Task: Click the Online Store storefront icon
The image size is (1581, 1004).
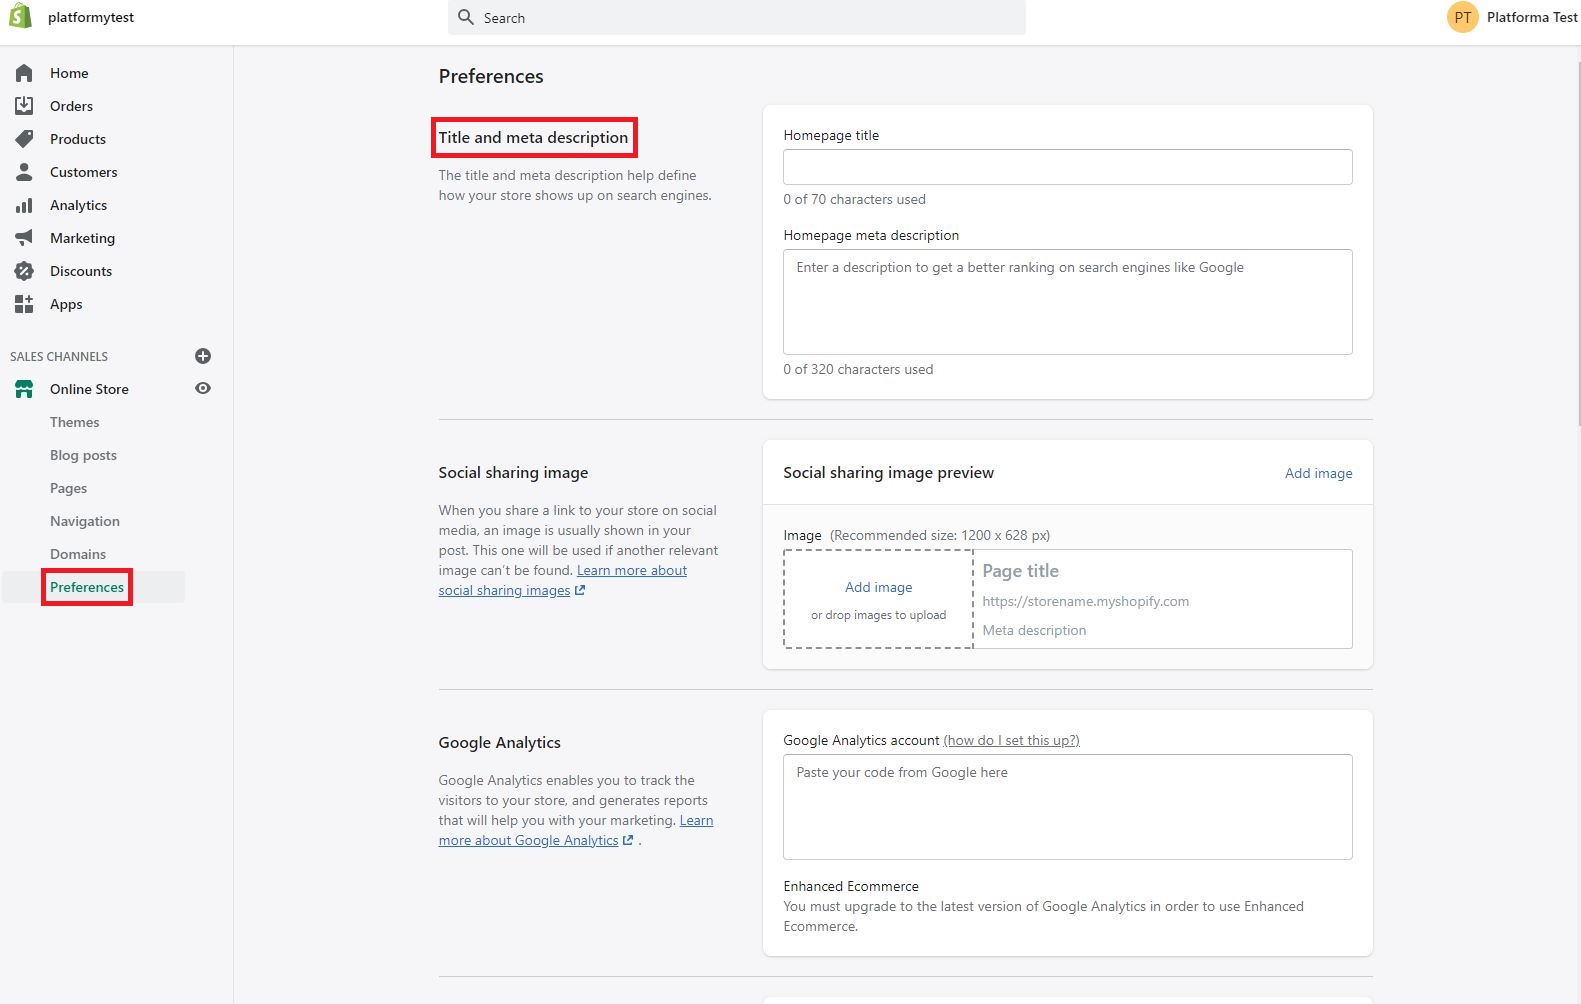Action: (x=24, y=389)
